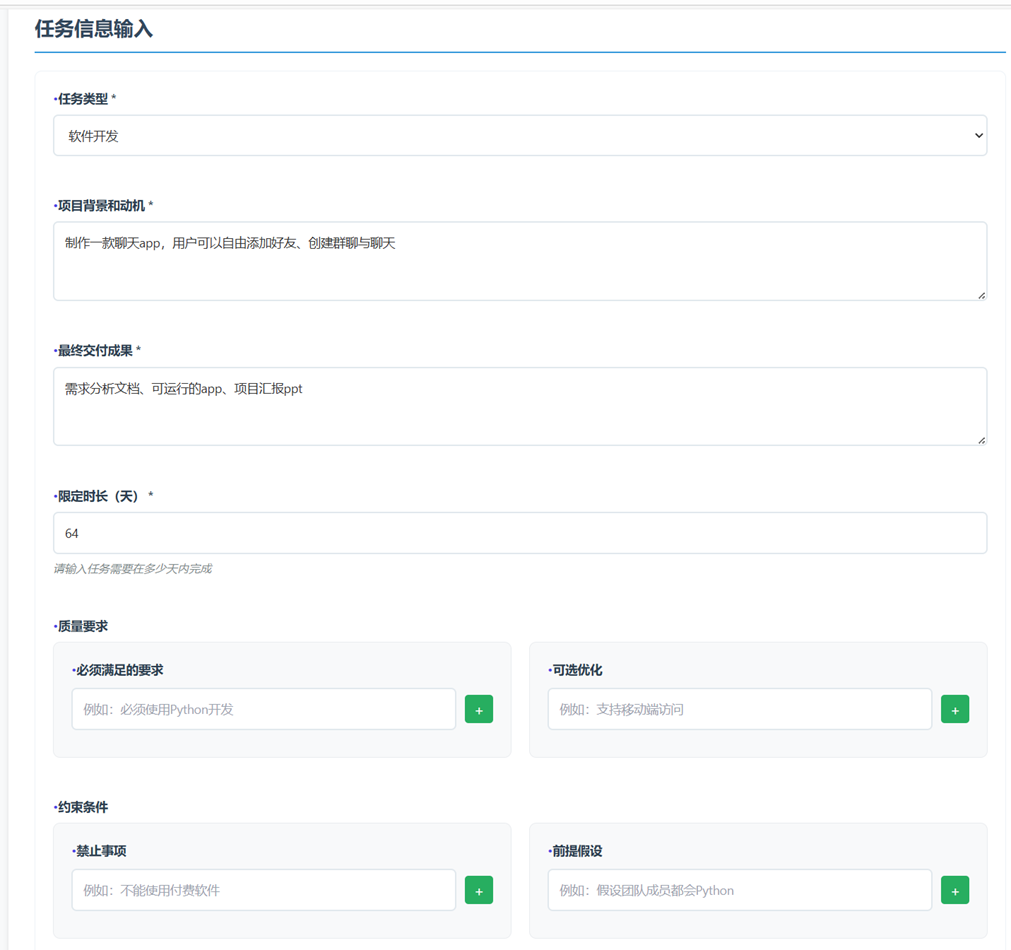
Task: Click the duration field showing 64
Action: (519, 533)
